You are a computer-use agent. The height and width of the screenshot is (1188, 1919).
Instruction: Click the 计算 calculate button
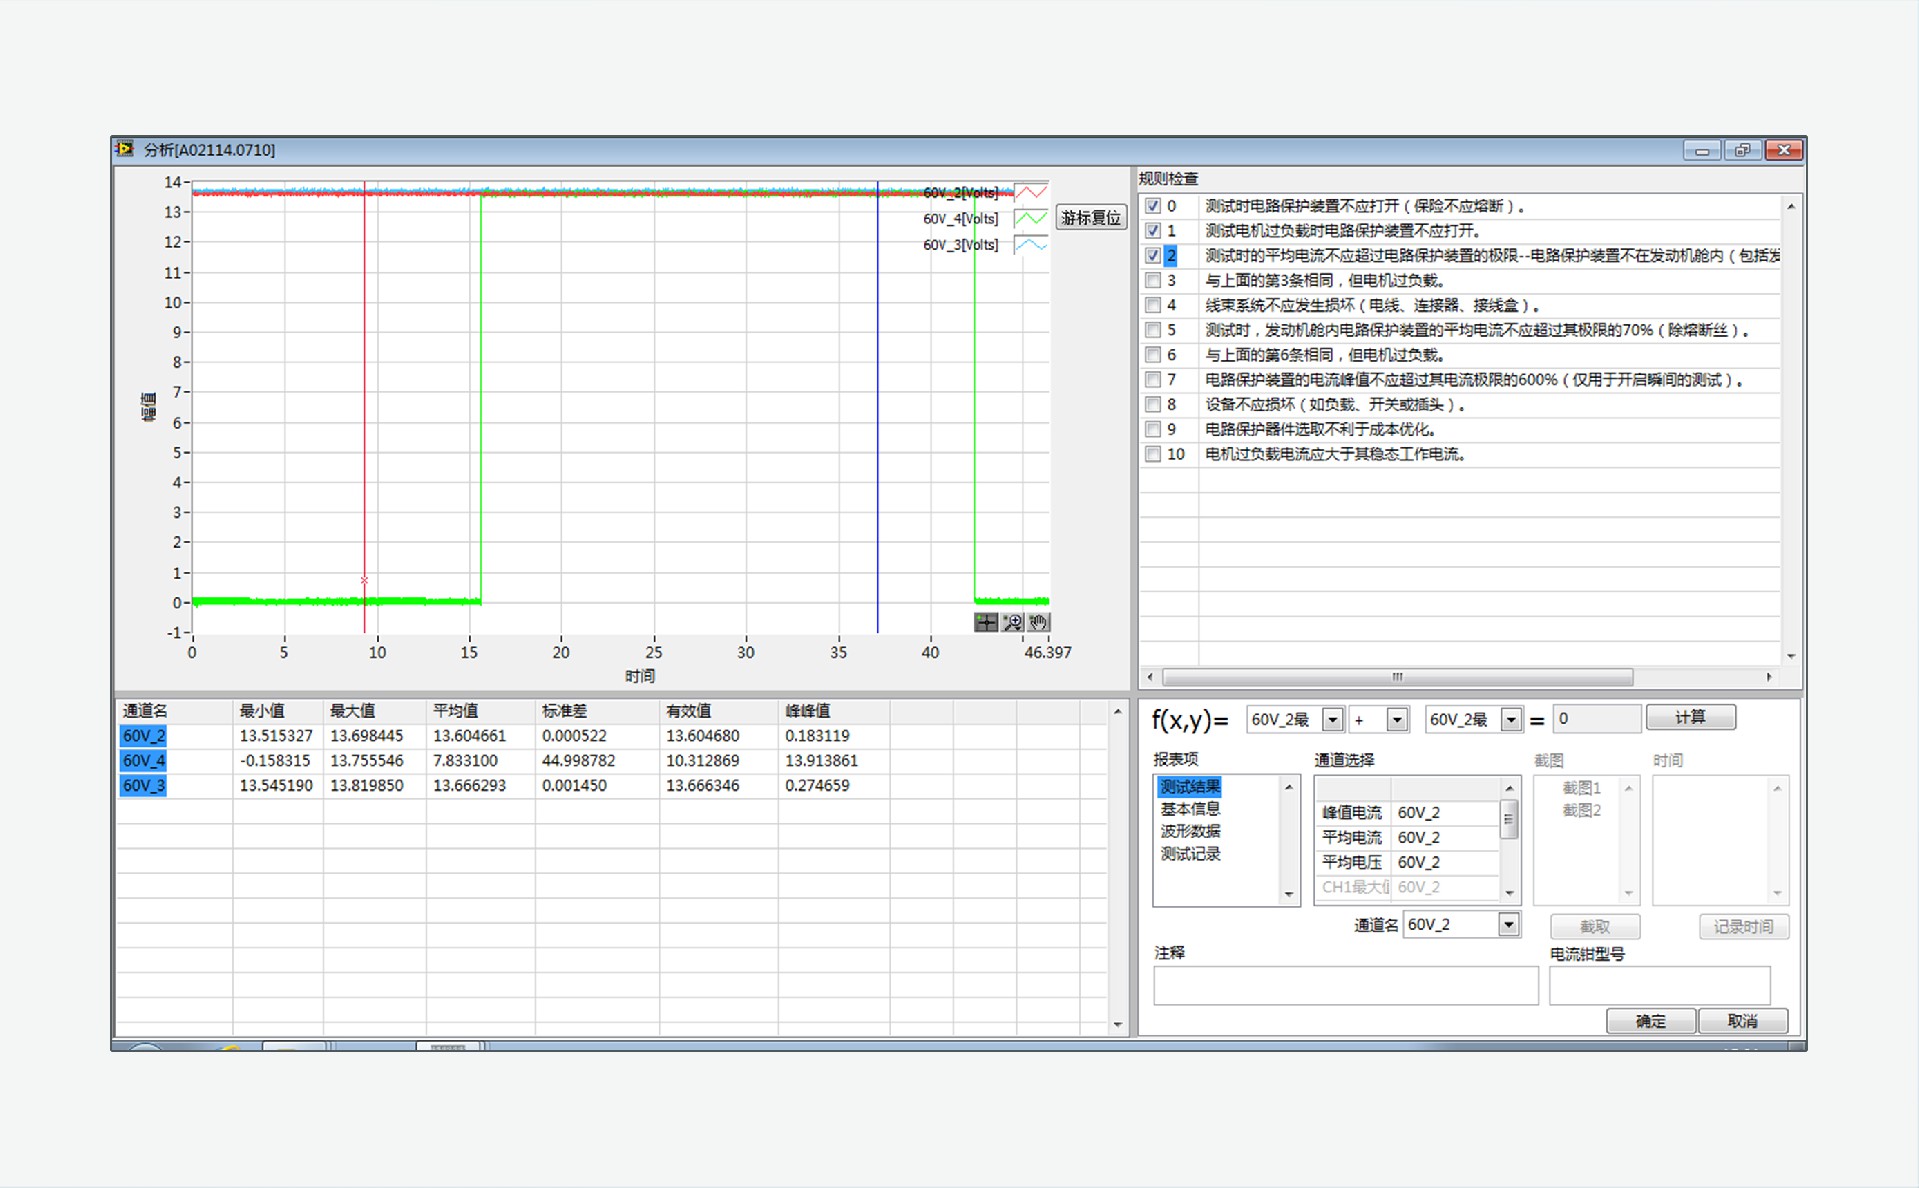1690,718
